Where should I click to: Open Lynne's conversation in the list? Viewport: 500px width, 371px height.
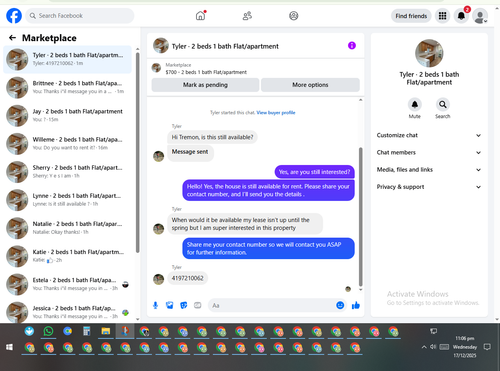coord(67,200)
